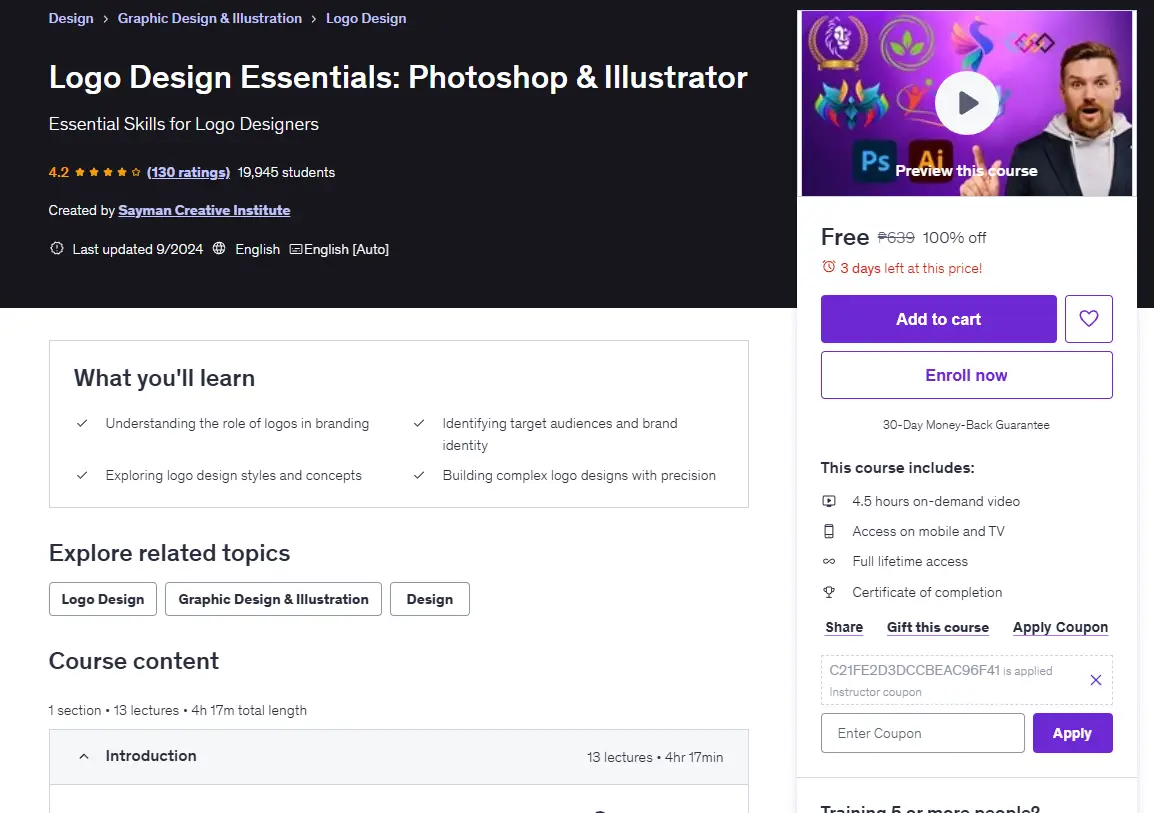
Task: Click the Apply Coupon link
Action: tap(1060, 628)
